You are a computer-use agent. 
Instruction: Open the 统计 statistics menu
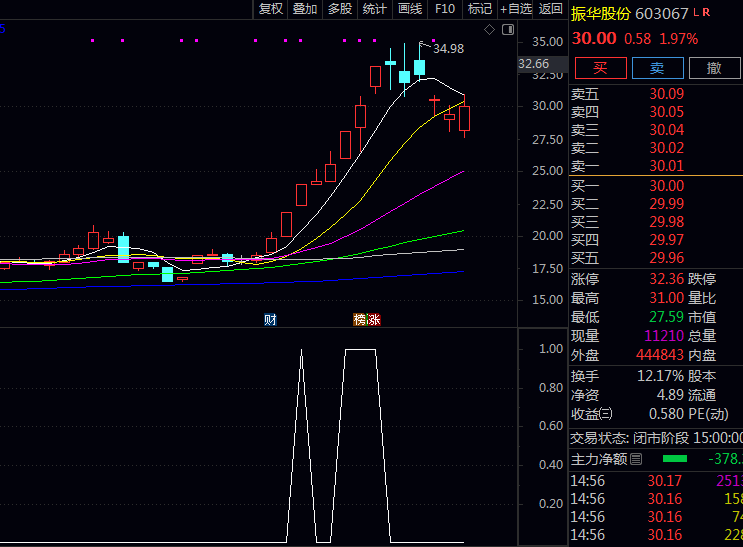(x=375, y=9)
